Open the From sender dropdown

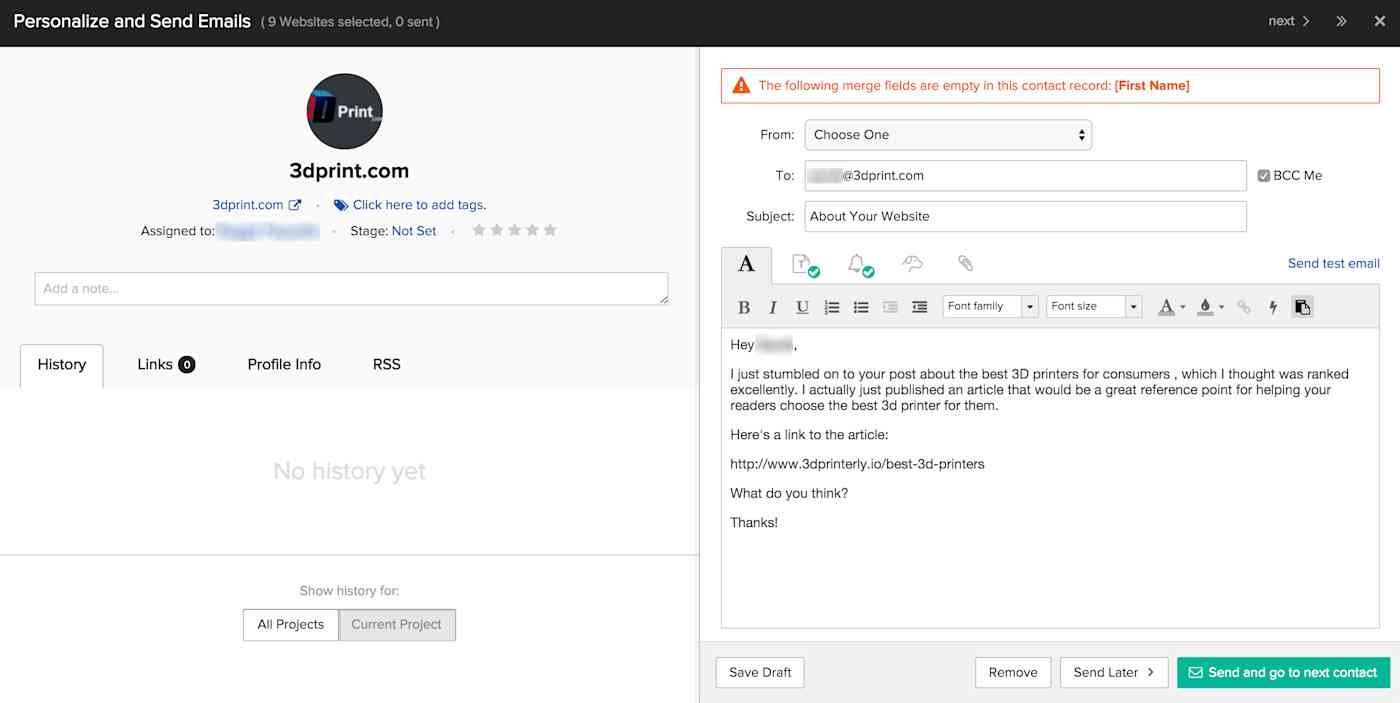click(947, 134)
